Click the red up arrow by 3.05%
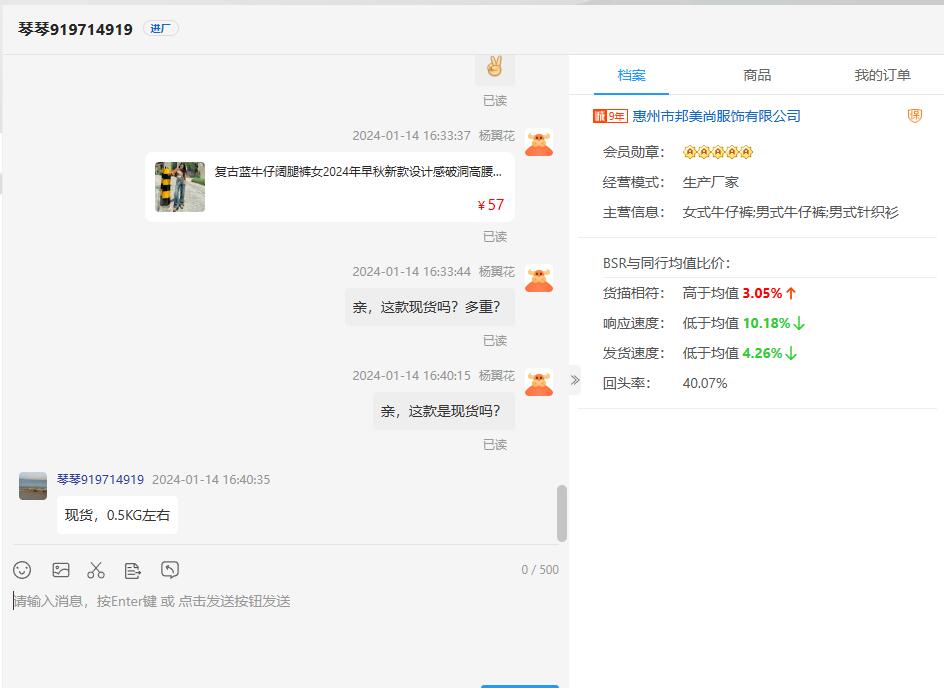 click(790, 293)
